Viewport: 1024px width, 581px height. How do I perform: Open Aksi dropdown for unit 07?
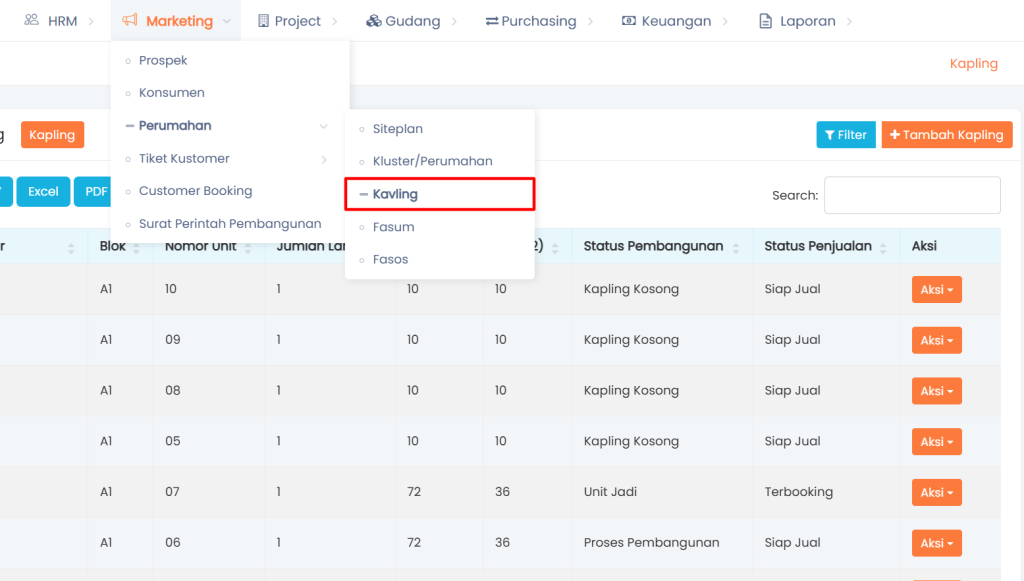[936, 492]
